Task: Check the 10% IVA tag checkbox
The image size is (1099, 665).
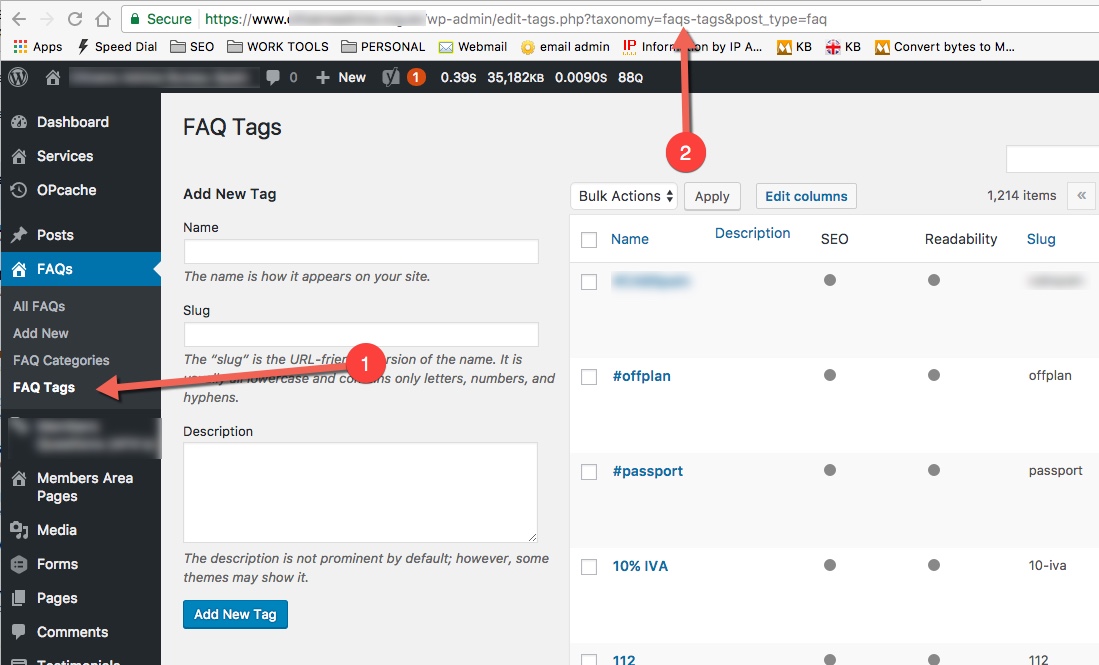Action: point(589,567)
